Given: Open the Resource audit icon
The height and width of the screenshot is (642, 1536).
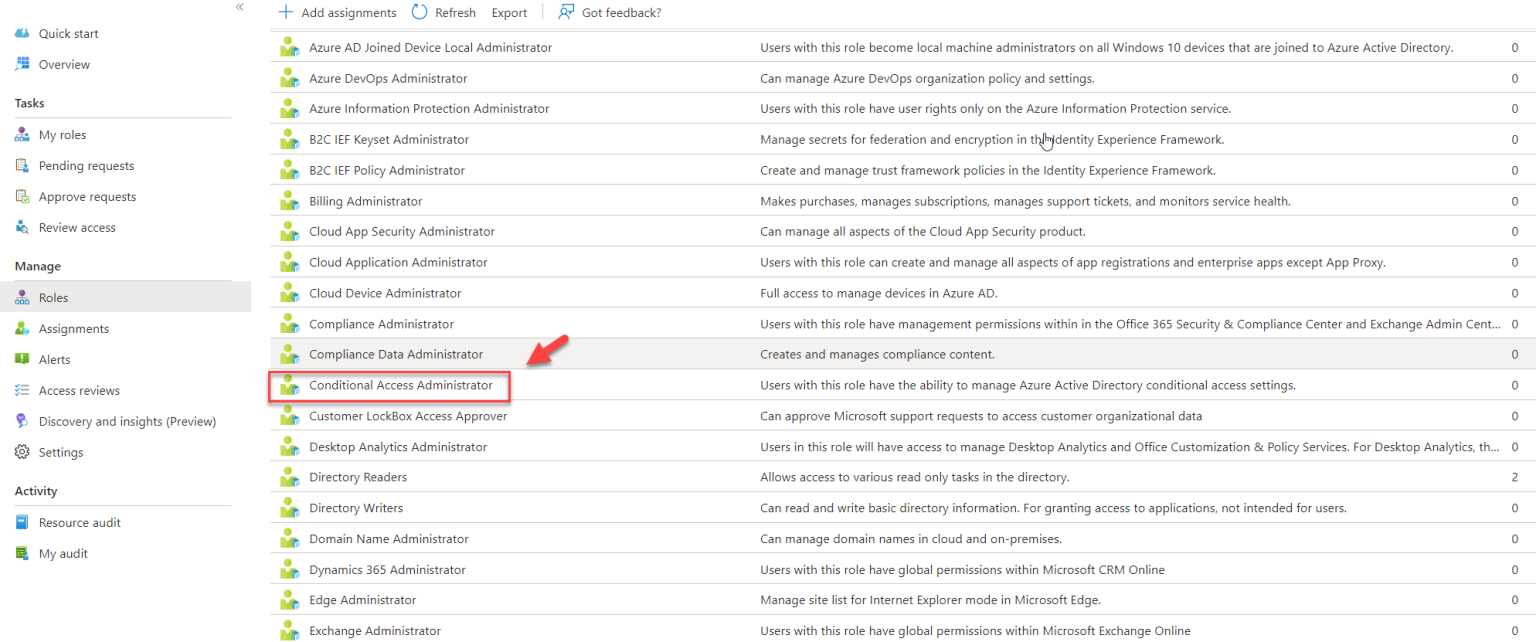Looking at the screenshot, I should click(x=22, y=522).
